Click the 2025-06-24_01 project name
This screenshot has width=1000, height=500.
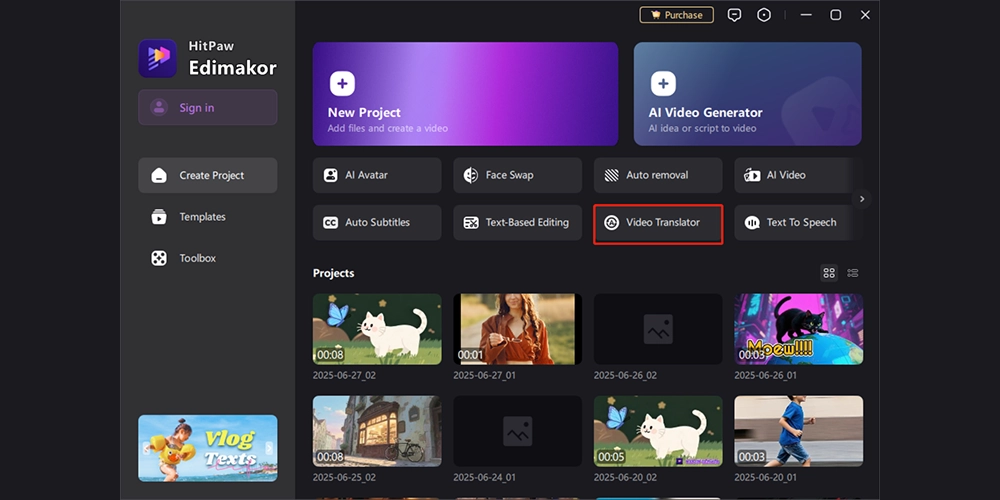[x=485, y=477]
